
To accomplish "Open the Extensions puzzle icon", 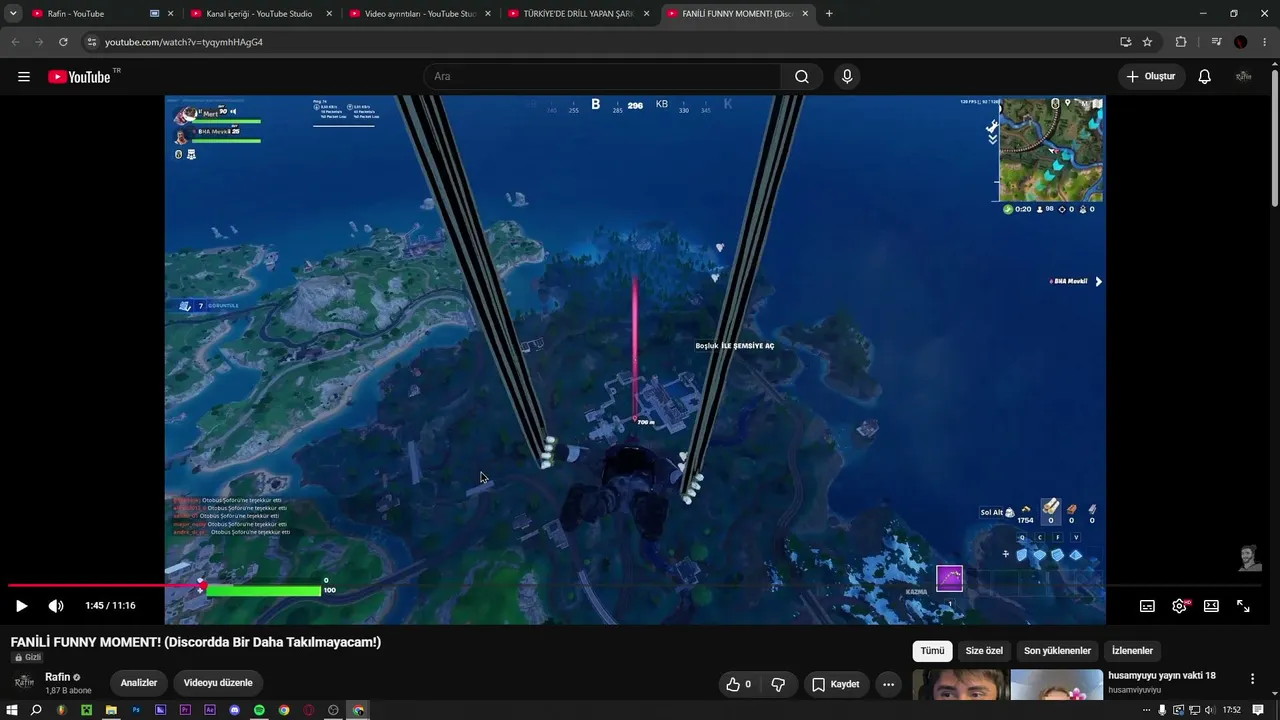I will coord(1181,42).
